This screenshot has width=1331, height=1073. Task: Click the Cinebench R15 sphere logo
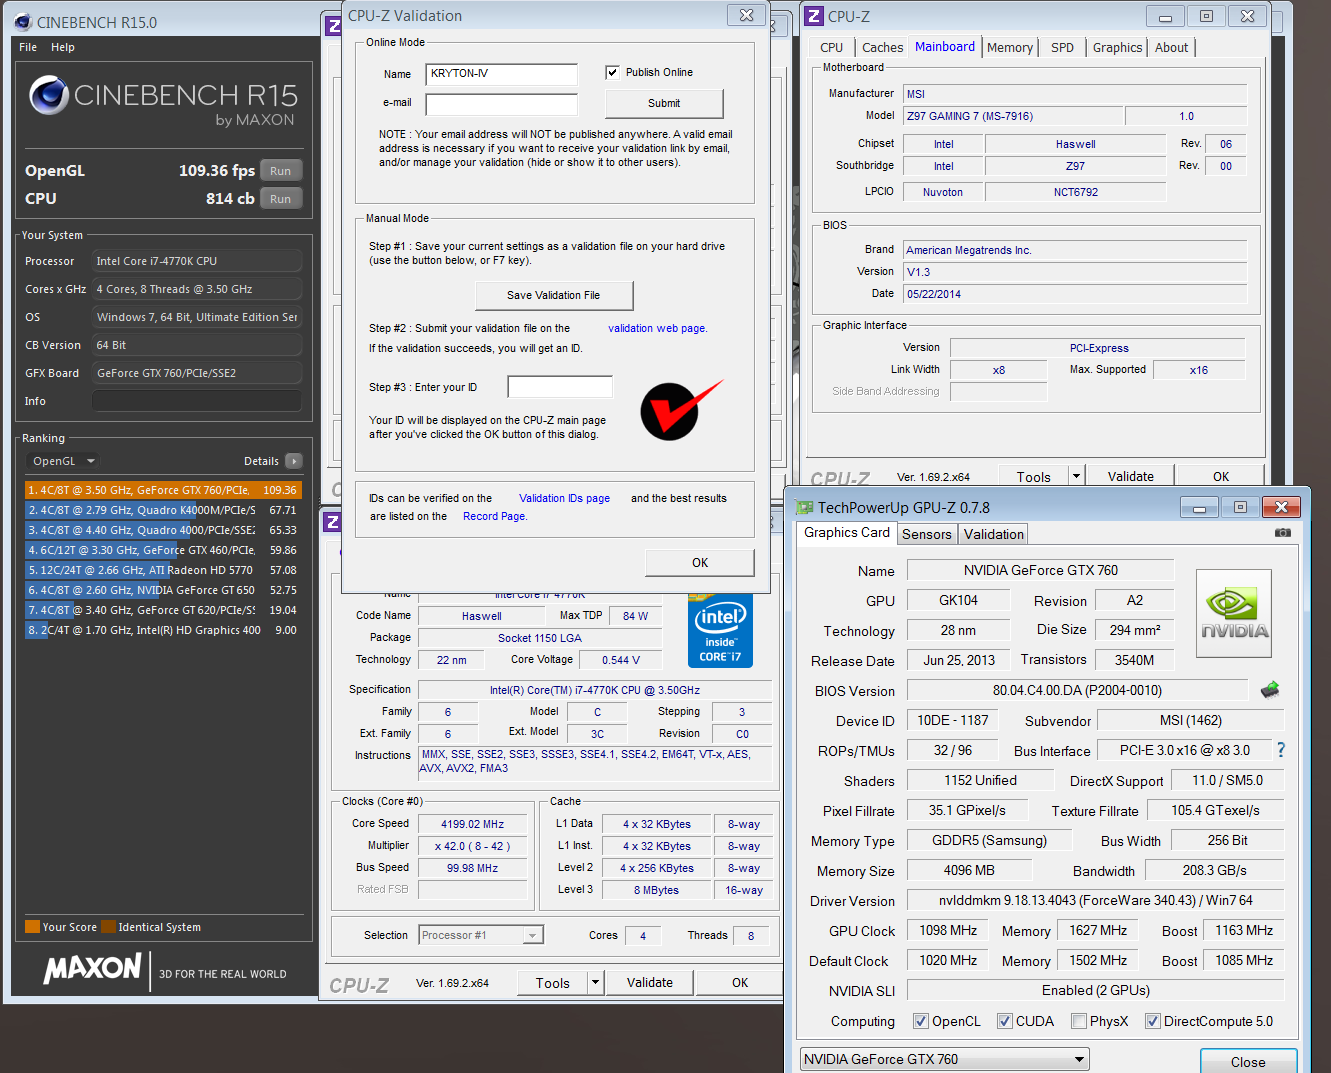tap(49, 96)
